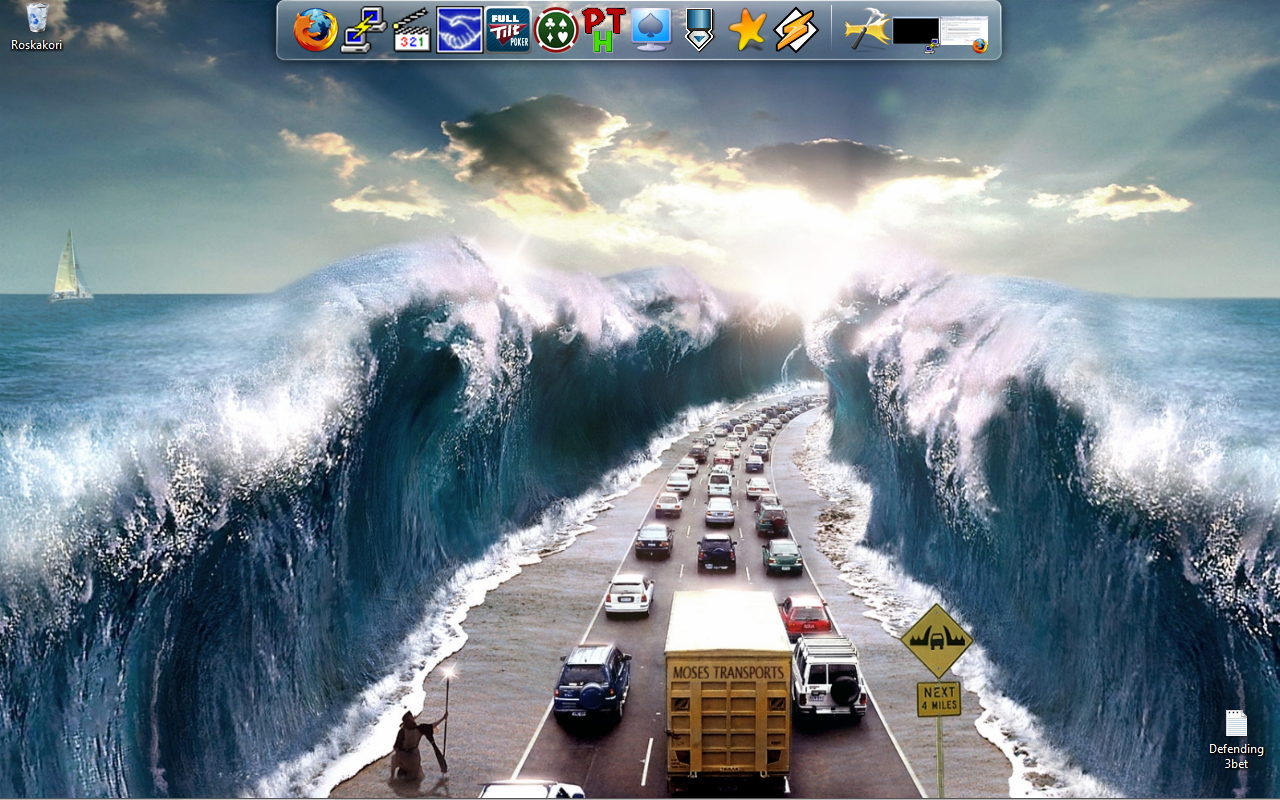
Task: Click the dock's vertical separator line
Action: 831,30
